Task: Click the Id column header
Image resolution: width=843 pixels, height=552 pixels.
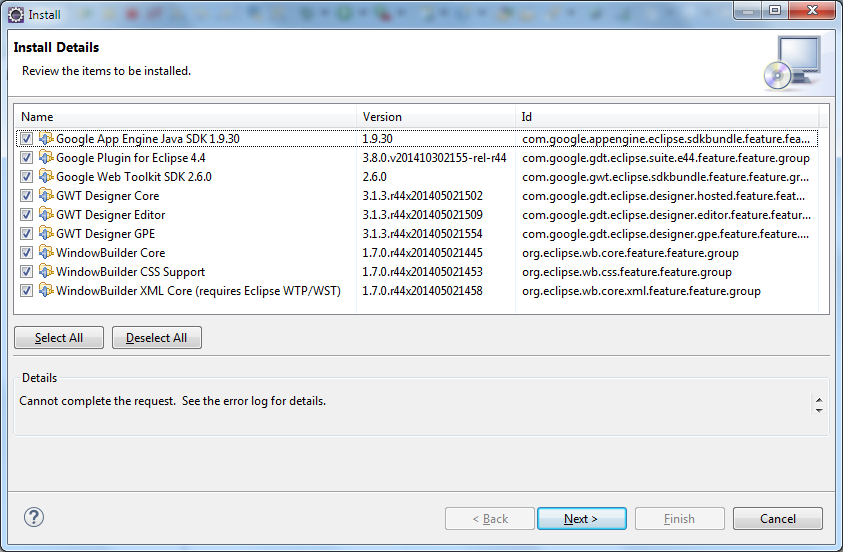Action: 667,117
